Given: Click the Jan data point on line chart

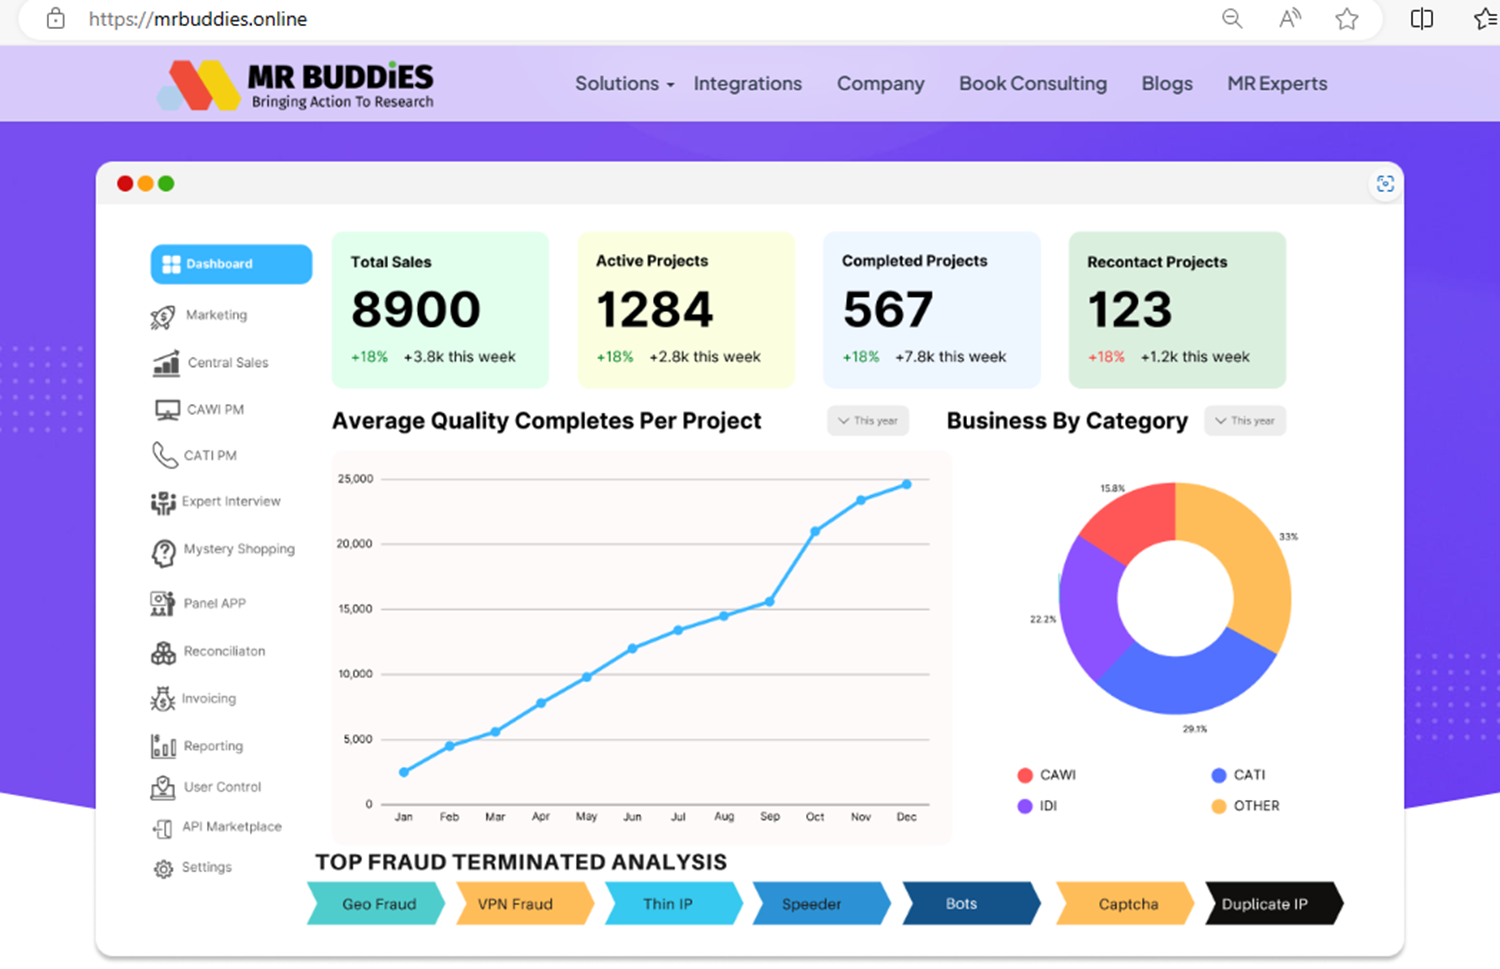Looking at the screenshot, I should pos(404,772).
